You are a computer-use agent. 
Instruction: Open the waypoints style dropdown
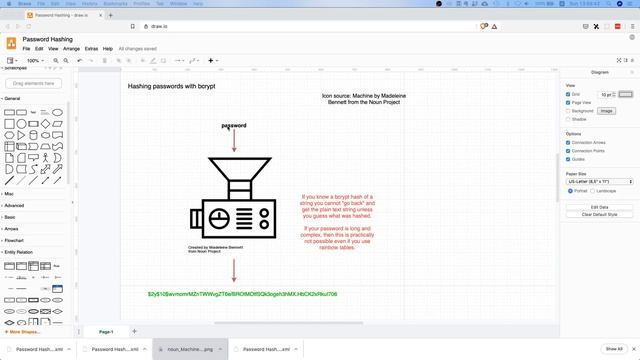coord(194,60)
